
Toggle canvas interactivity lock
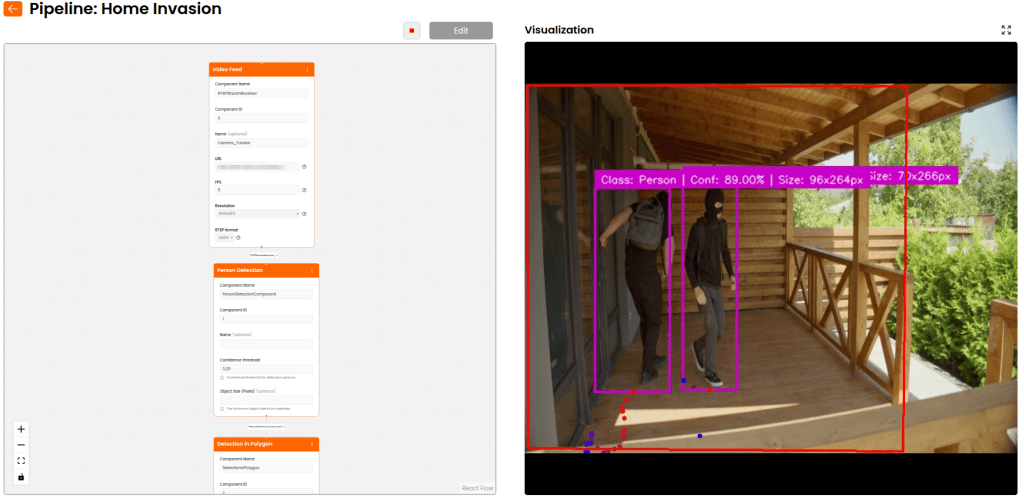(x=21, y=477)
